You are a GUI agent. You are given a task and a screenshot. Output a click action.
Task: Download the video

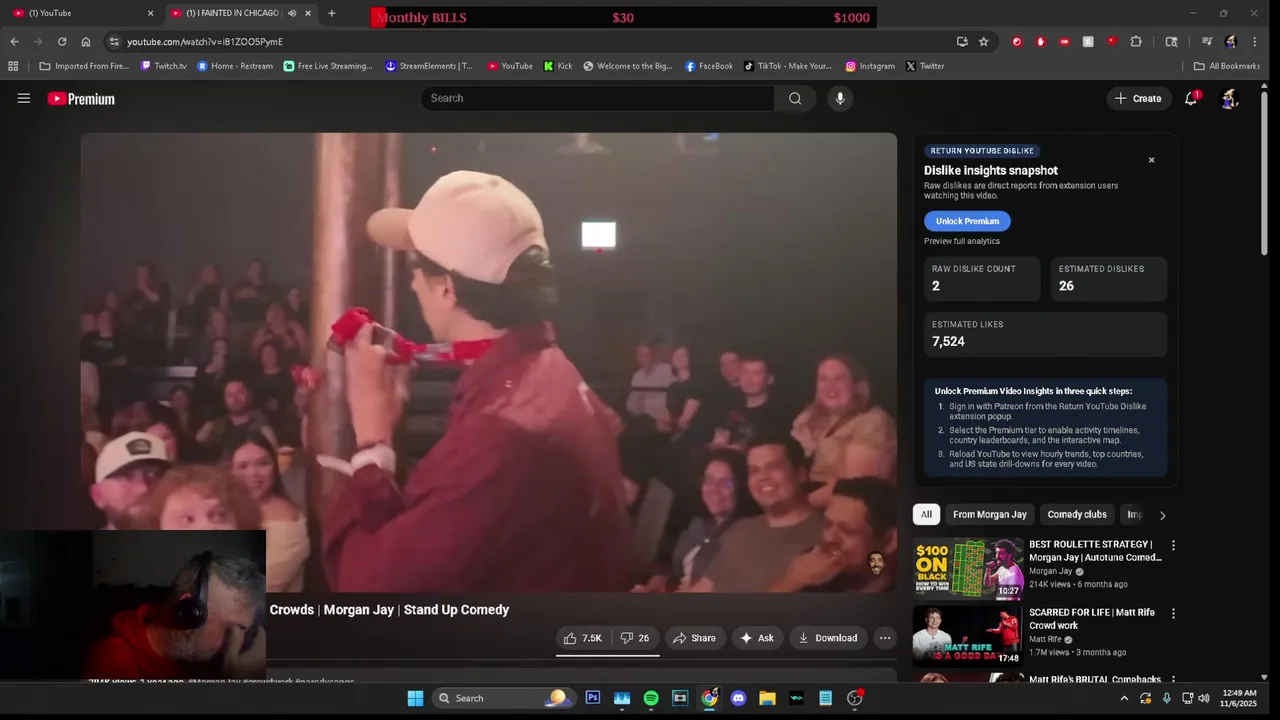pos(827,638)
